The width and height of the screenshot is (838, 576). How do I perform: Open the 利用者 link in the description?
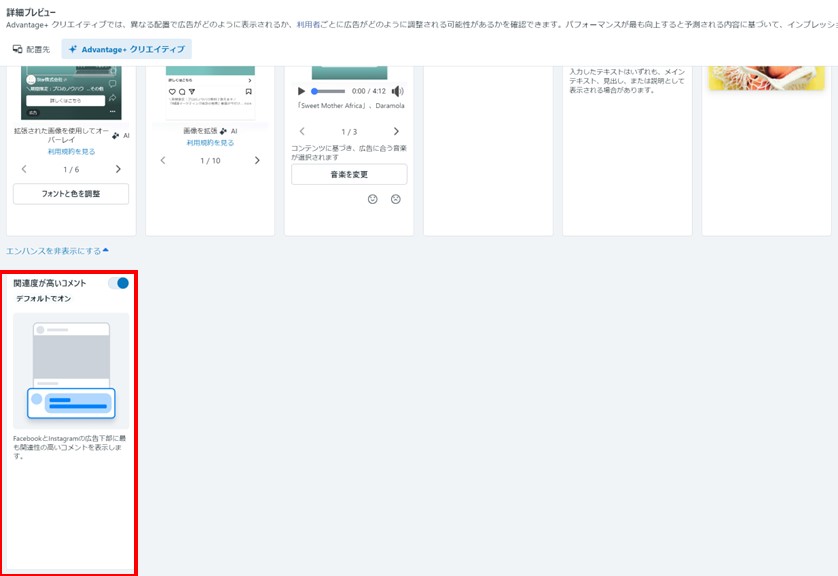pos(308,25)
